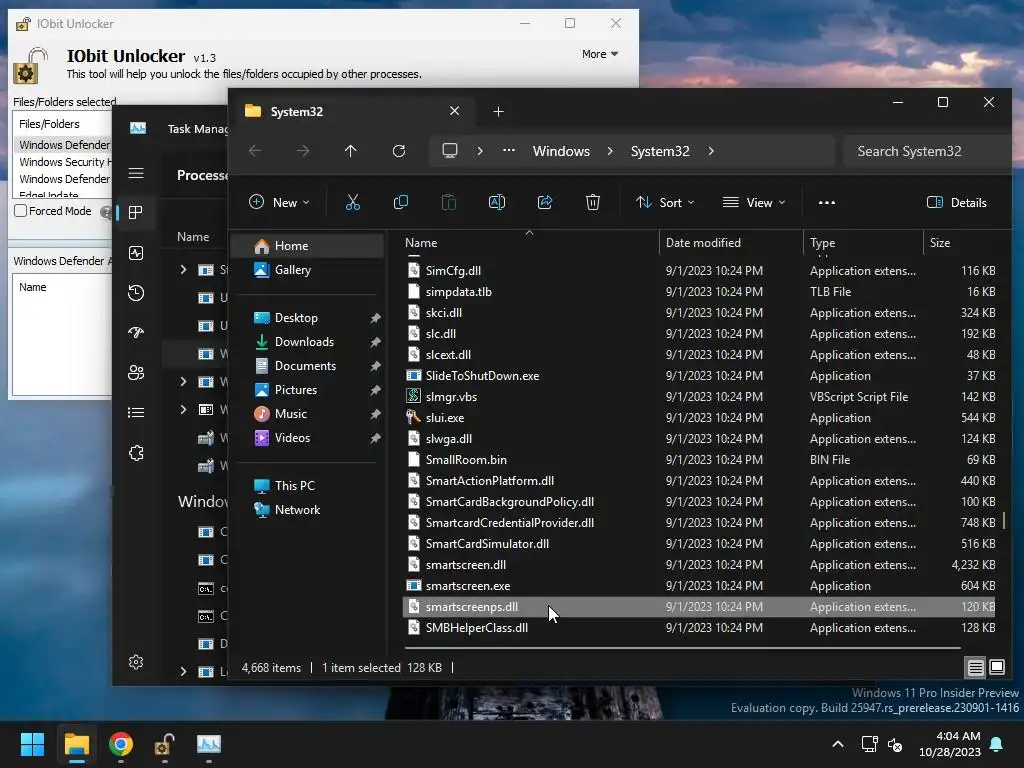Click the Search System32 field

[x=927, y=151]
